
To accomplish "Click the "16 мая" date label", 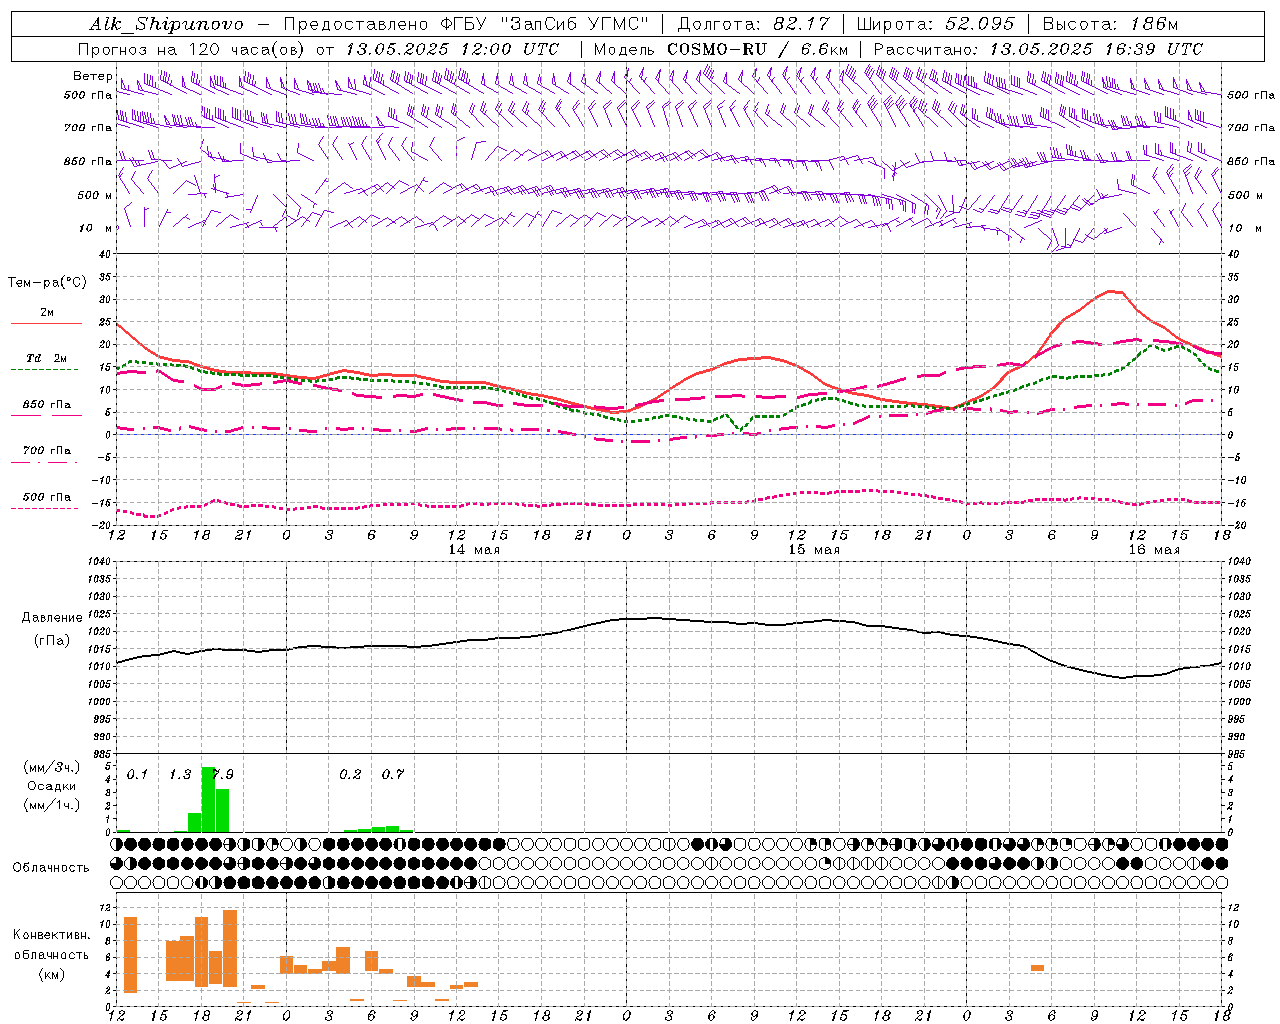I will click(x=1154, y=550).
